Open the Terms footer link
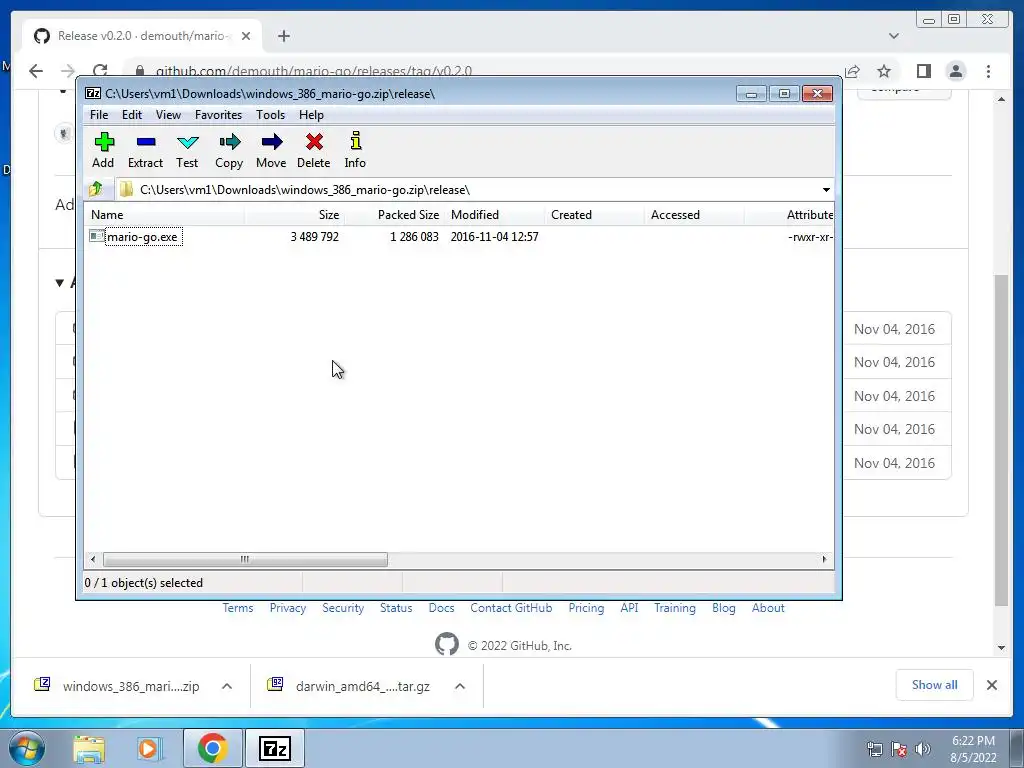 click(238, 608)
